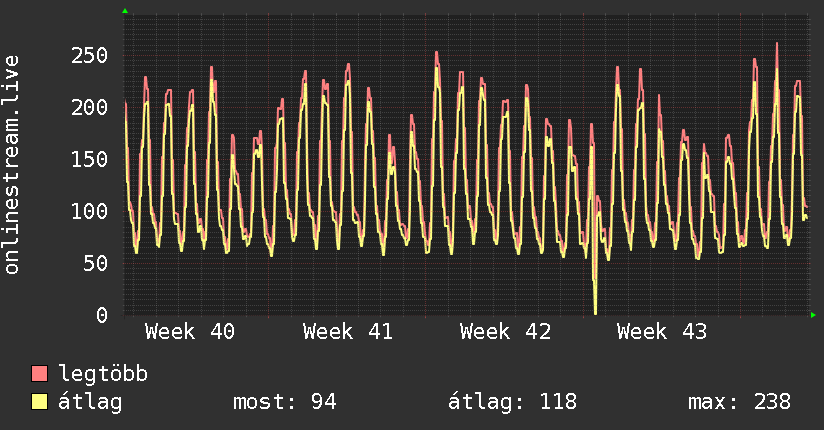Click the 0 y-axis tick label
This screenshot has width=824, height=430.
(102, 315)
